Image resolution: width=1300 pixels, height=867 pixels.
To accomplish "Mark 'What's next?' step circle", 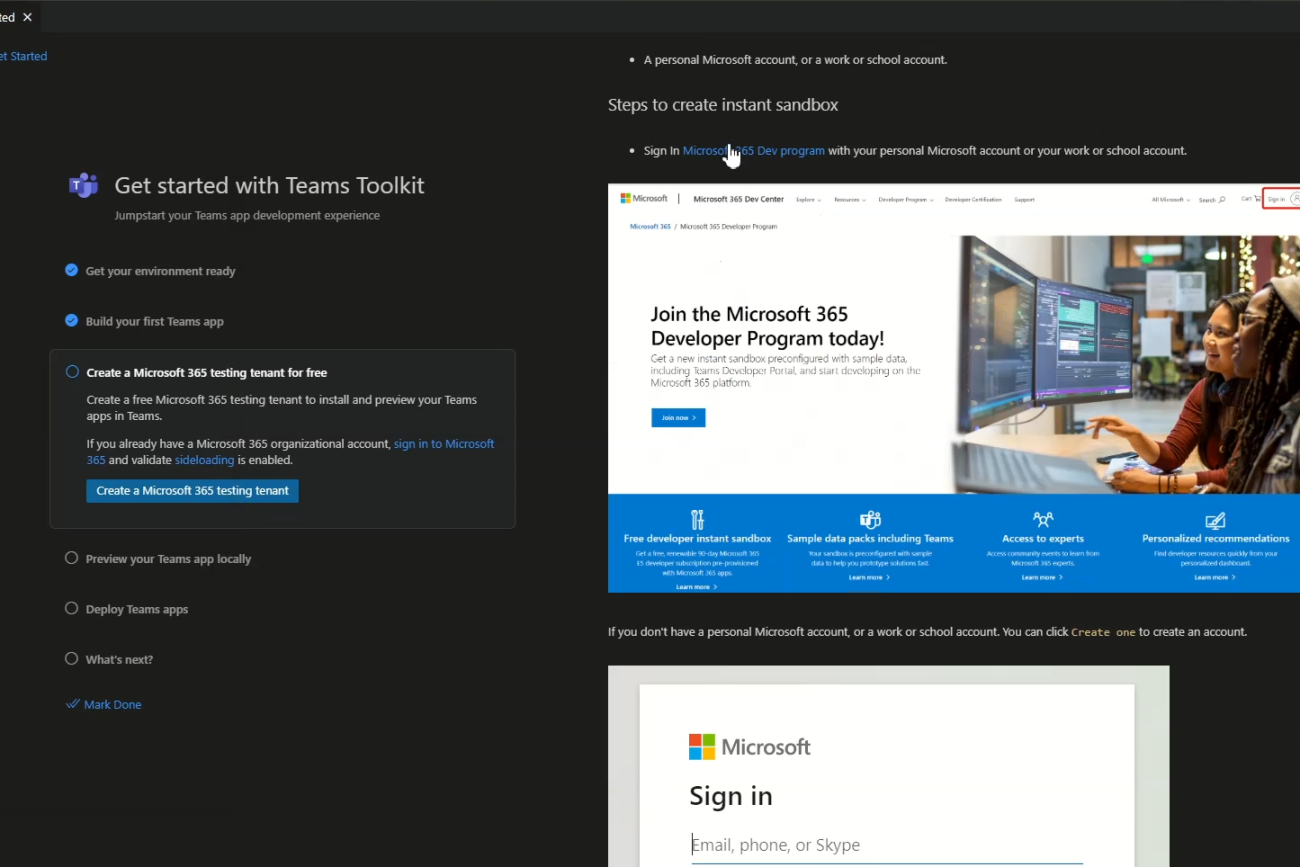I will (71, 658).
